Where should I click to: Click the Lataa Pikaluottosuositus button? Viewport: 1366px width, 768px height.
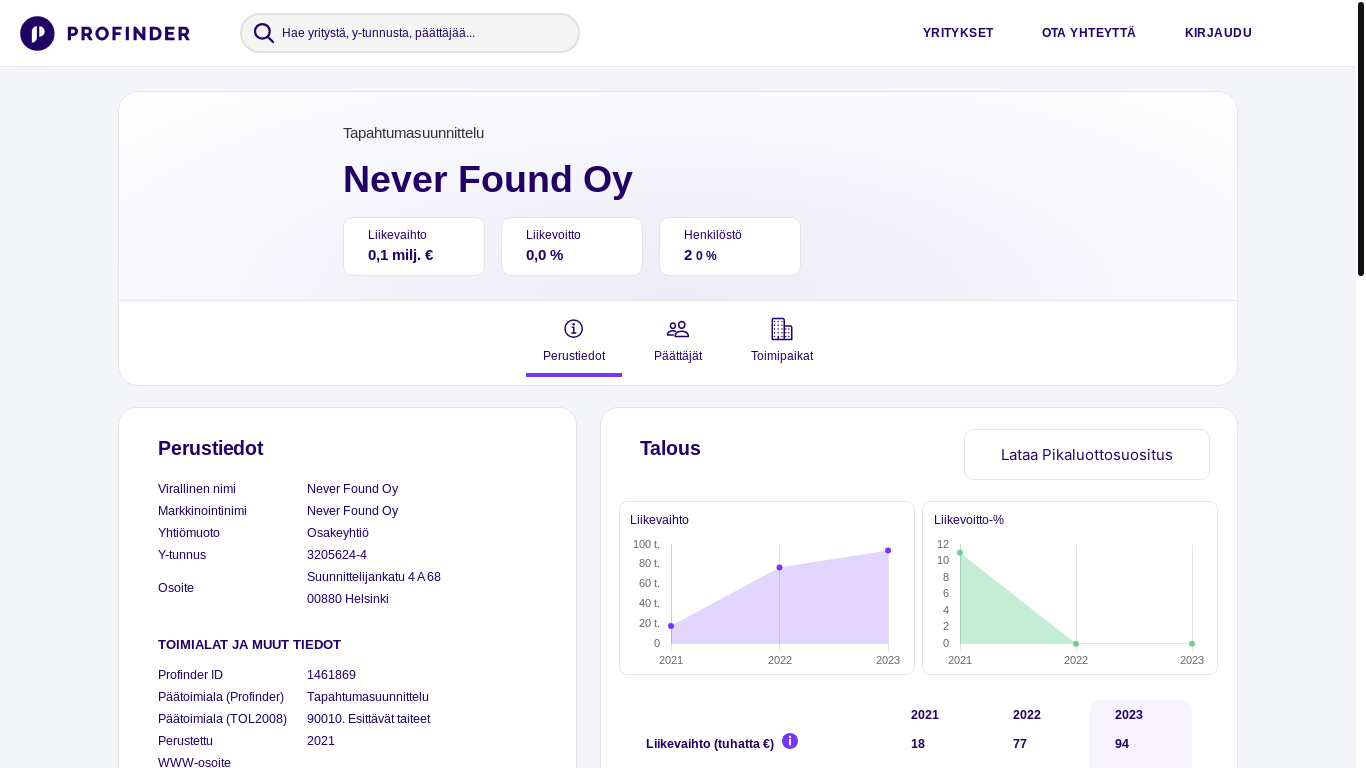pos(1087,455)
